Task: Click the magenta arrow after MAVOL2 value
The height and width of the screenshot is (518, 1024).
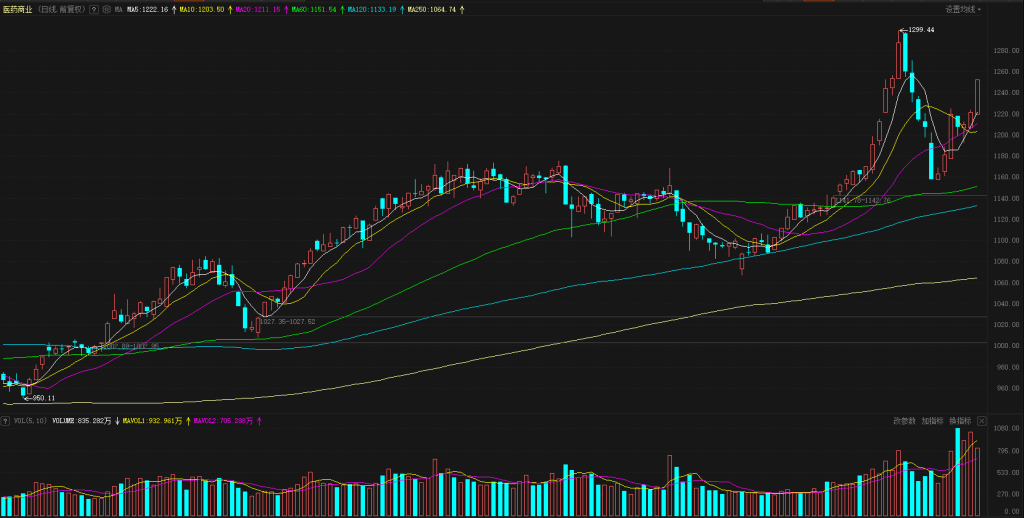Action: click(x=260, y=421)
